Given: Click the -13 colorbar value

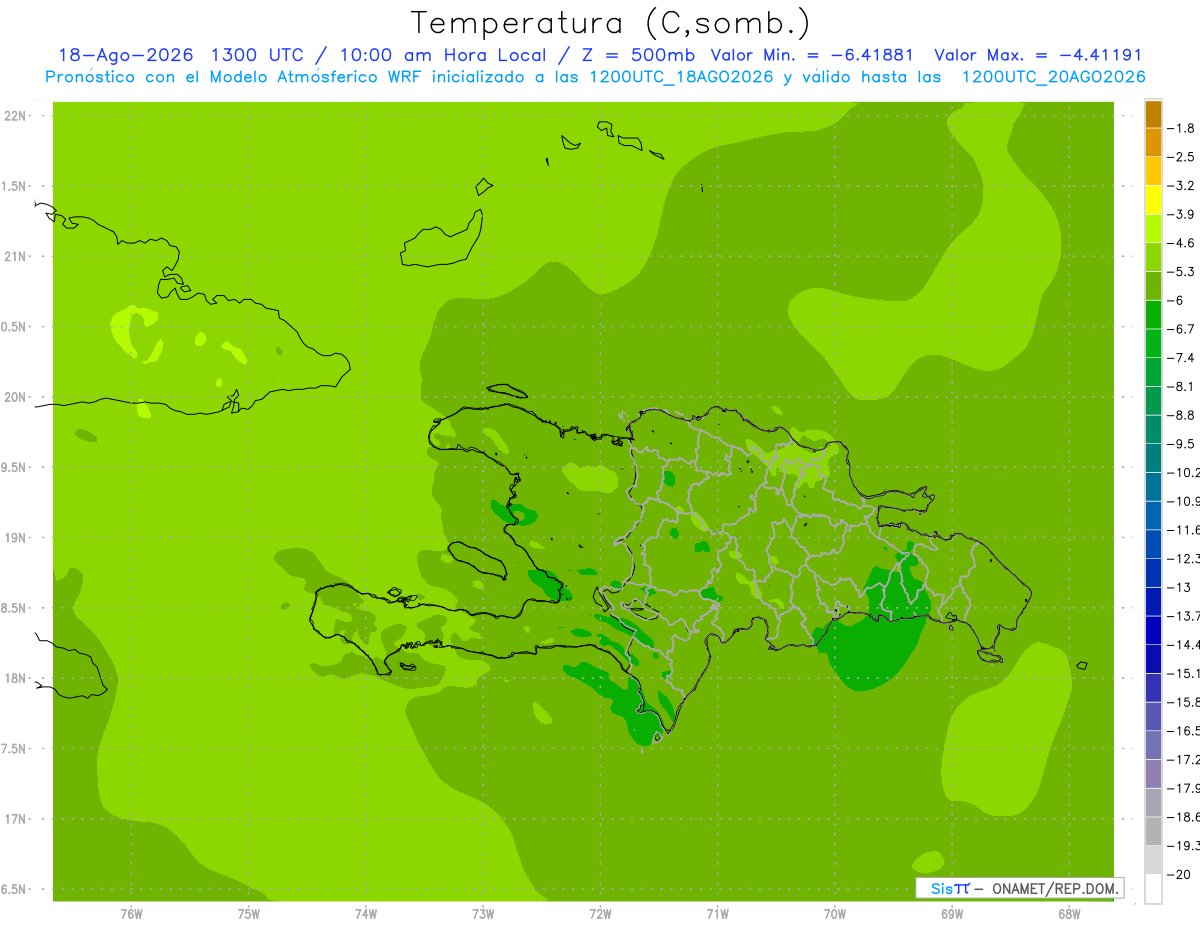Looking at the screenshot, I should 1178,587.
